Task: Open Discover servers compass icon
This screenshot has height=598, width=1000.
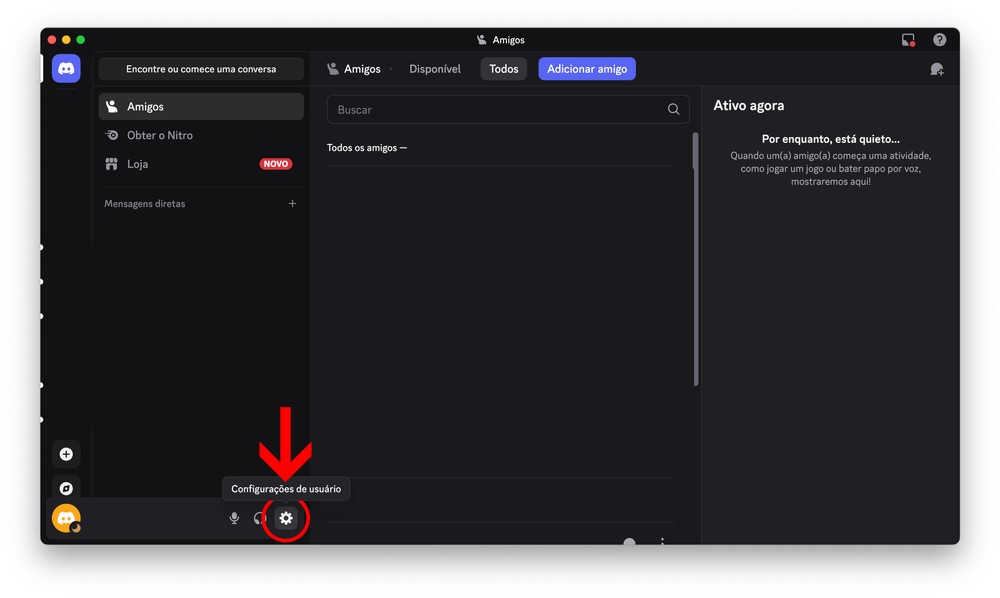Action: coord(66,489)
